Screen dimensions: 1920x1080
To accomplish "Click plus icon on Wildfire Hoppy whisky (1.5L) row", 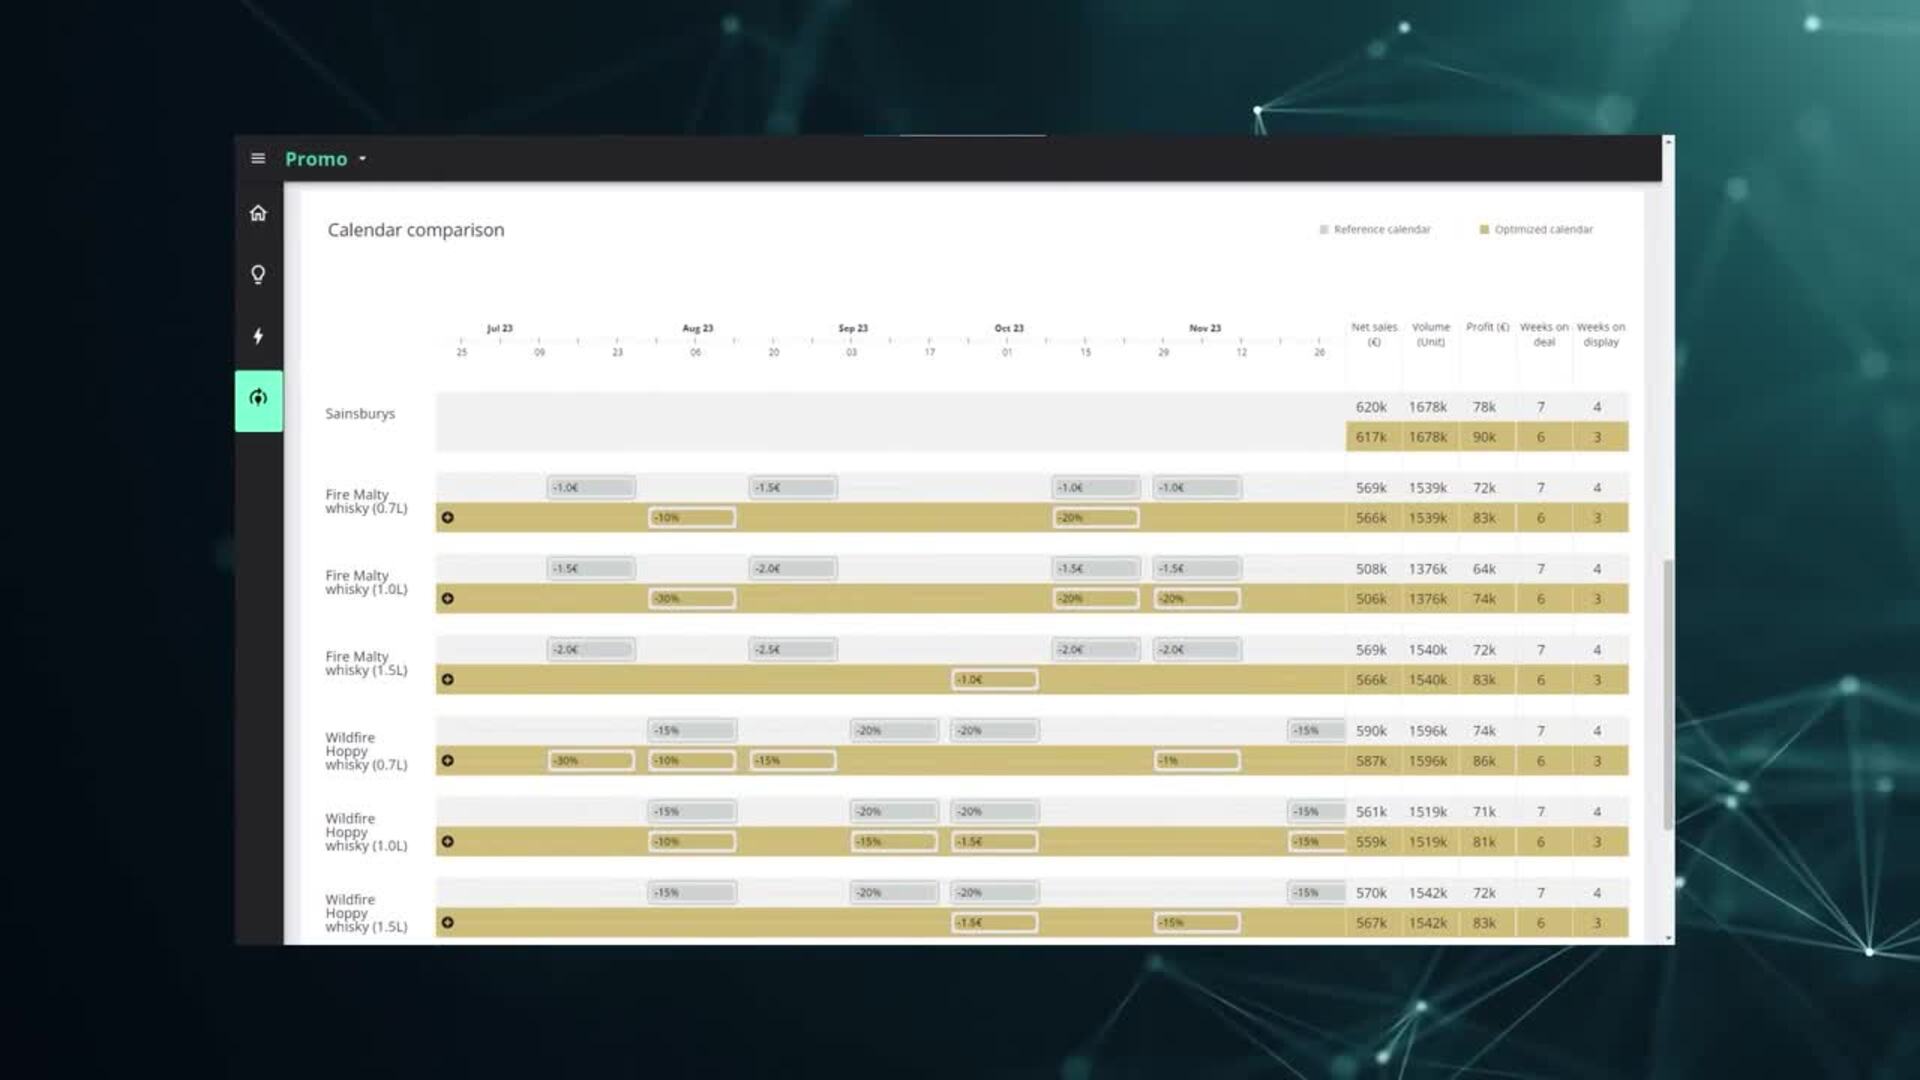I will click(x=448, y=922).
